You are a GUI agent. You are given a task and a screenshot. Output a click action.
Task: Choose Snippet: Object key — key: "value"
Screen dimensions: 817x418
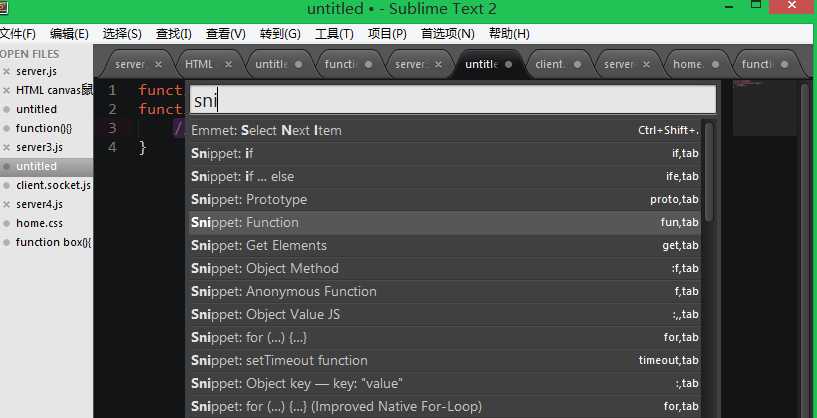tap(444, 384)
